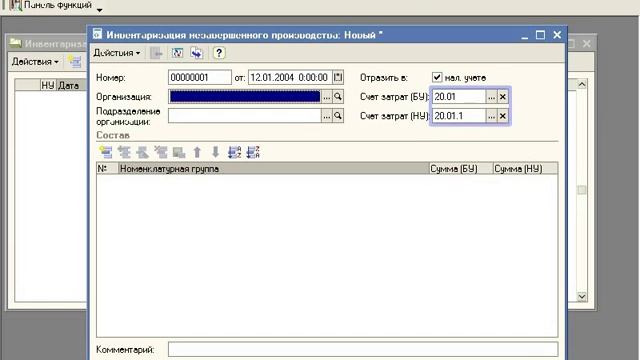Clear the Счет затрат (БУ) value
640x360 pixels.
click(502, 97)
